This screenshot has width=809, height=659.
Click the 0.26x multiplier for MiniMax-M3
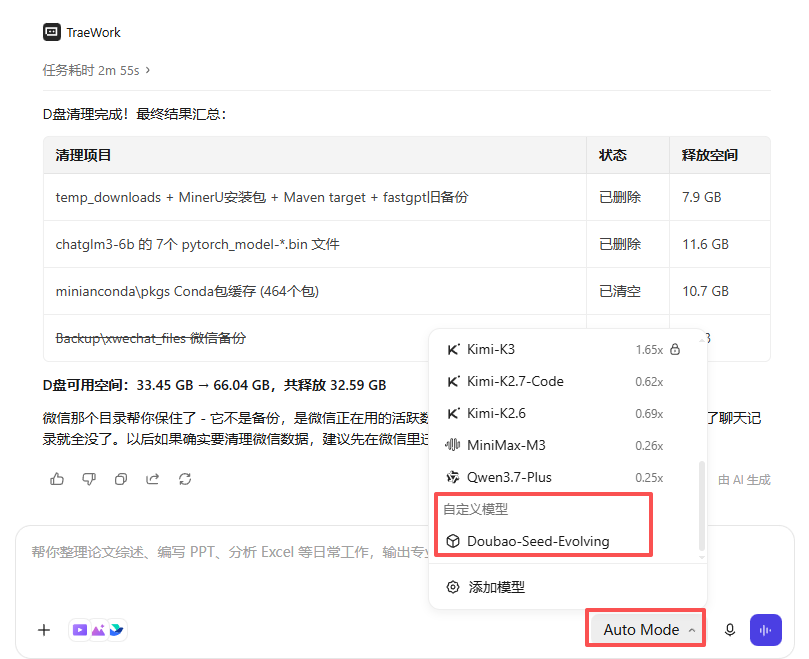(649, 446)
